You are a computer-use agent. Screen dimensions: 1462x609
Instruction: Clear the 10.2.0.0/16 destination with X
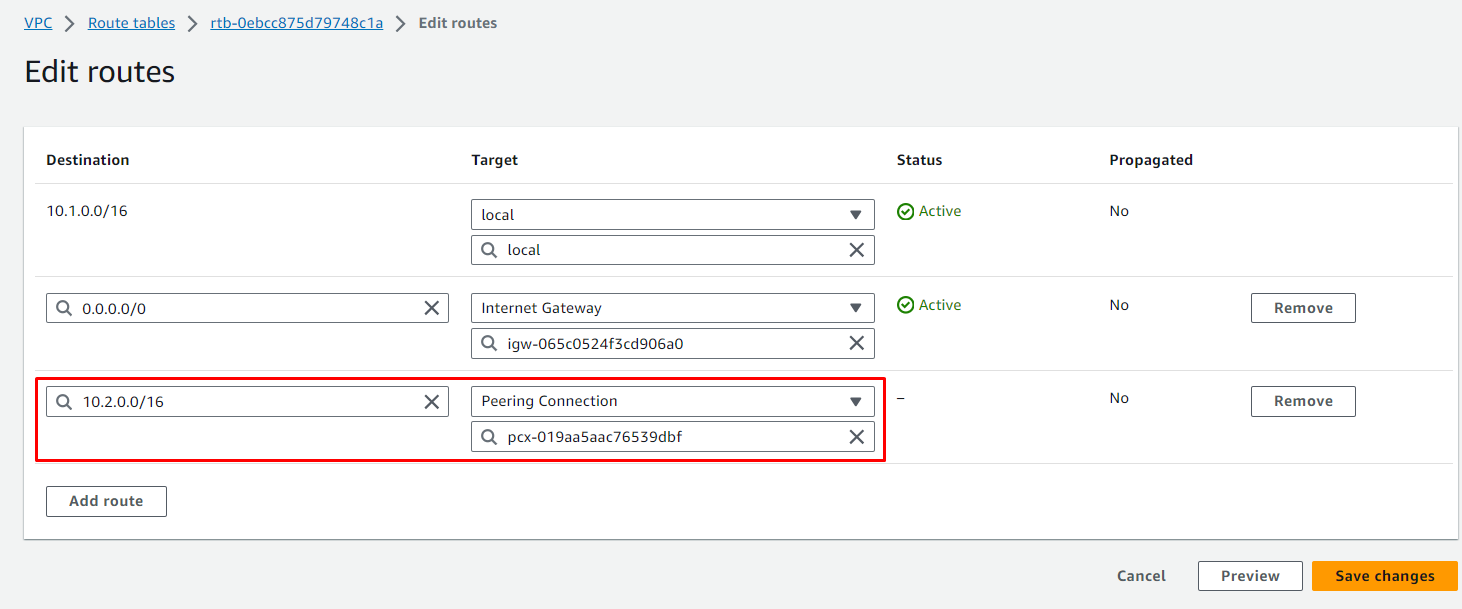coord(432,401)
